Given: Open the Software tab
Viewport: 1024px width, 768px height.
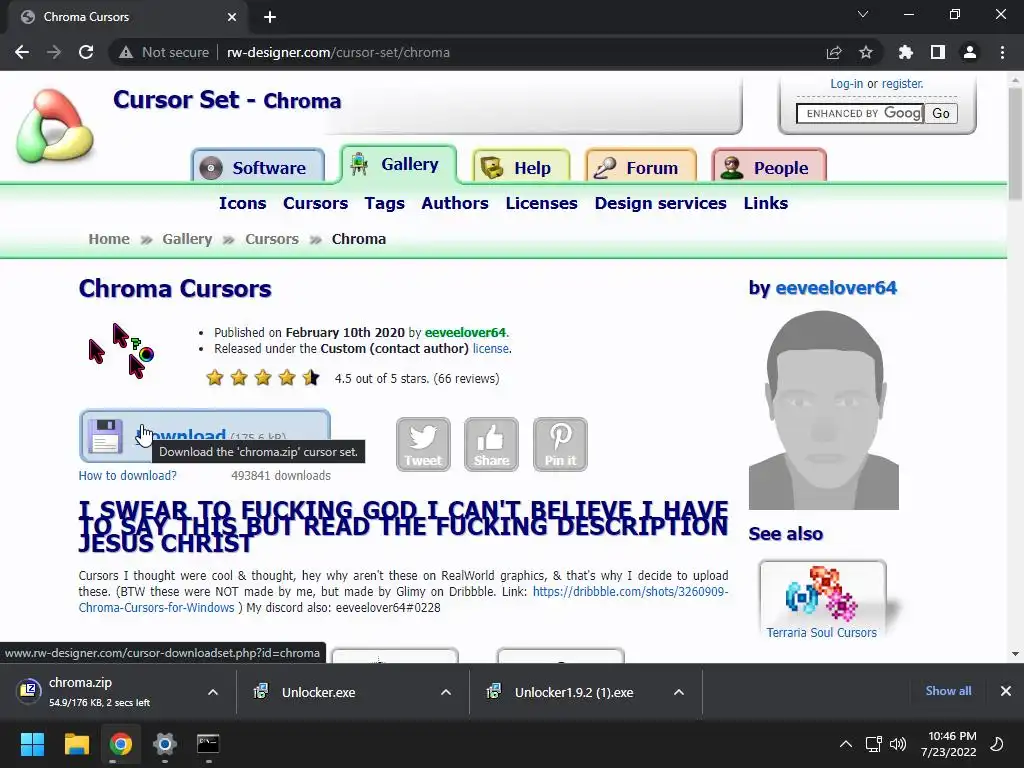Looking at the screenshot, I should coord(258,167).
